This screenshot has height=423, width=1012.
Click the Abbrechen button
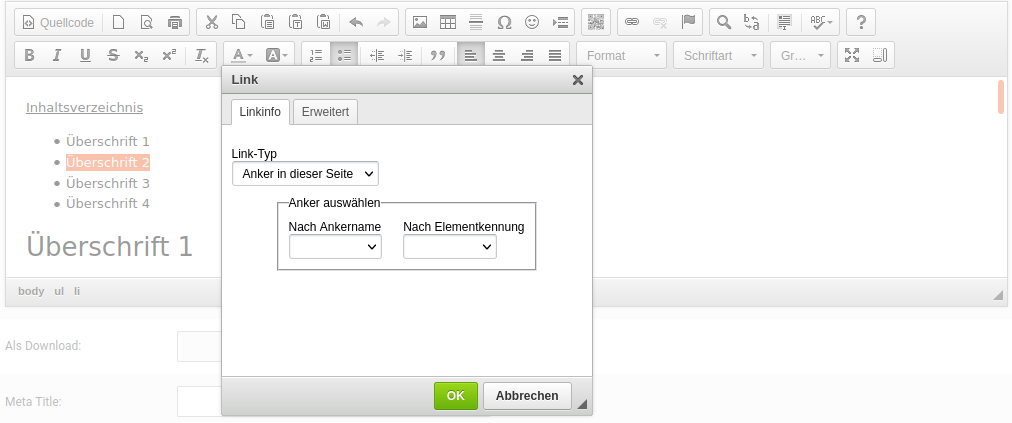coord(527,396)
